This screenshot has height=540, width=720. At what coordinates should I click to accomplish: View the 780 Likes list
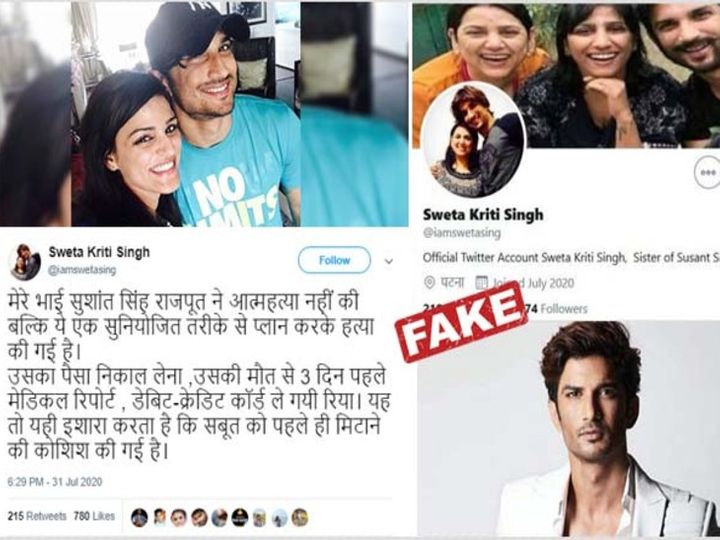tap(94, 516)
